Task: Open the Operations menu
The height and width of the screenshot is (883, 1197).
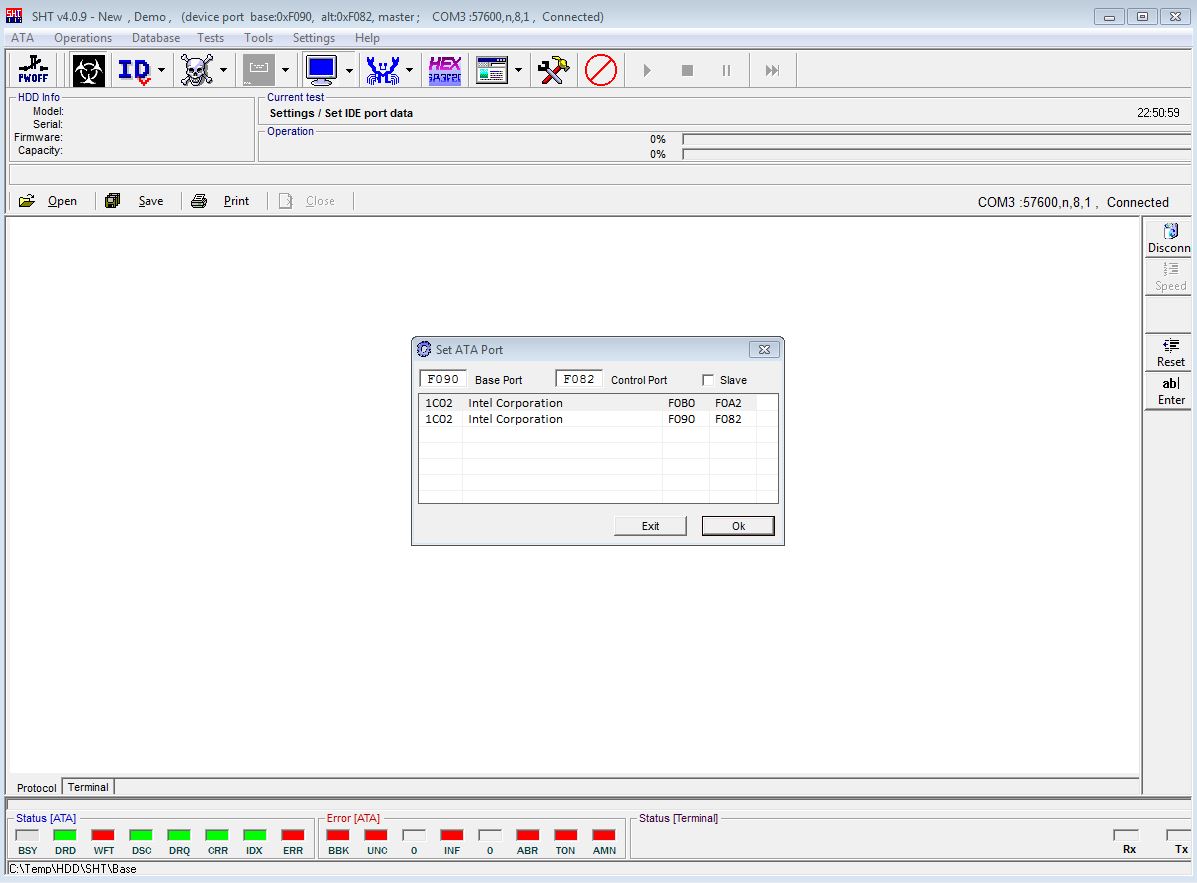Action: coord(83,38)
